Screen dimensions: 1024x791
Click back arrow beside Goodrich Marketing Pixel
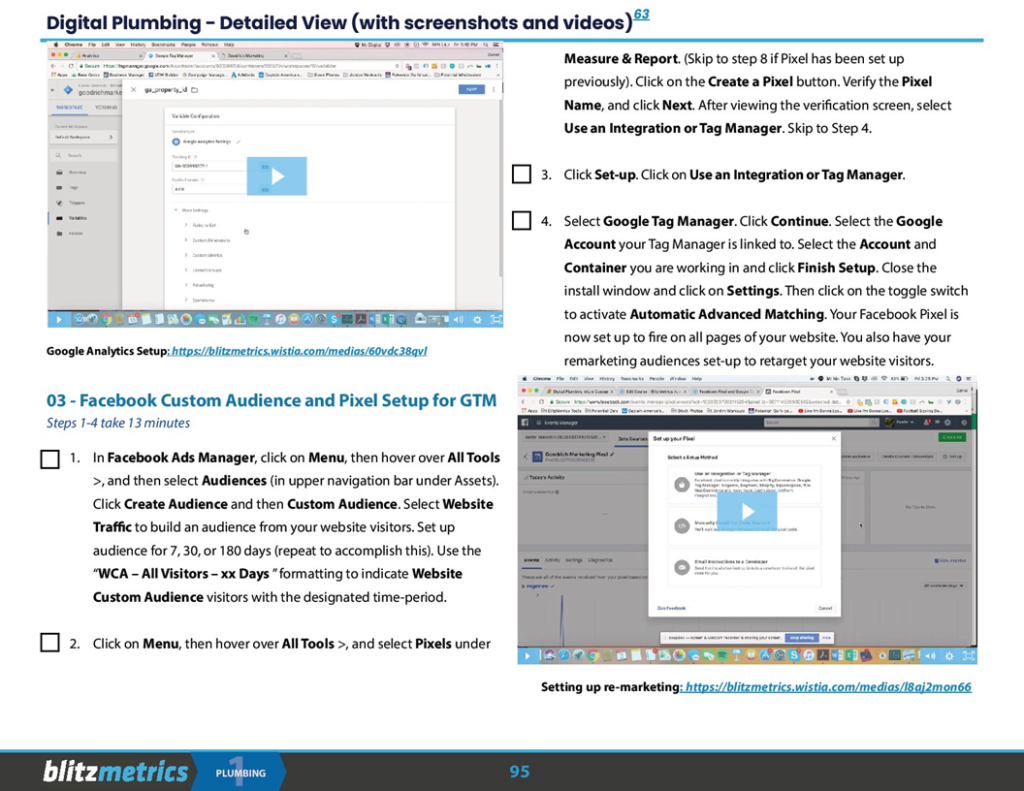tap(526, 457)
